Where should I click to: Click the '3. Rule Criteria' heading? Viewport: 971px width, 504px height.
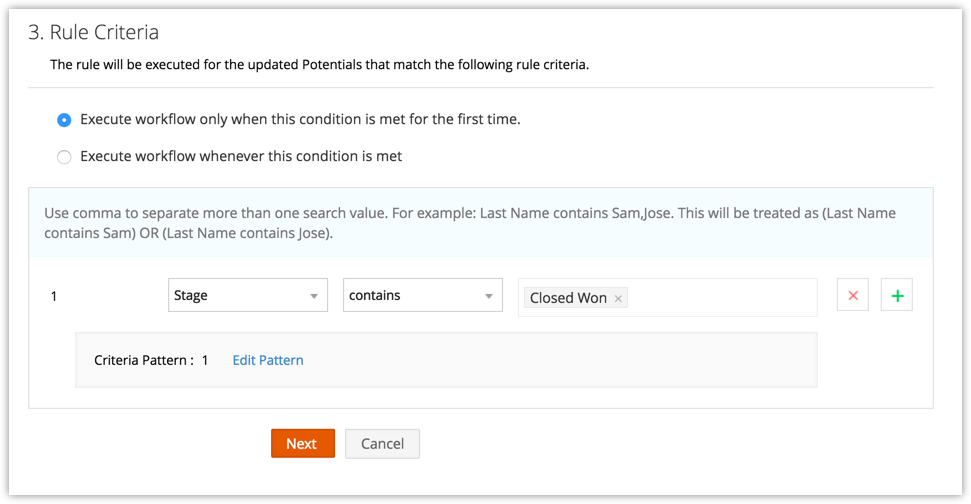93,32
